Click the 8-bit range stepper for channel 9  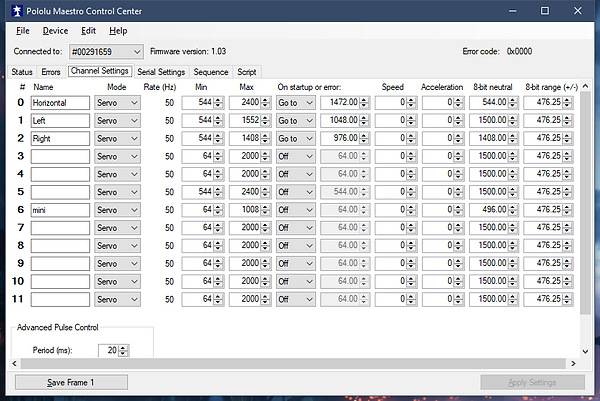(567, 263)
